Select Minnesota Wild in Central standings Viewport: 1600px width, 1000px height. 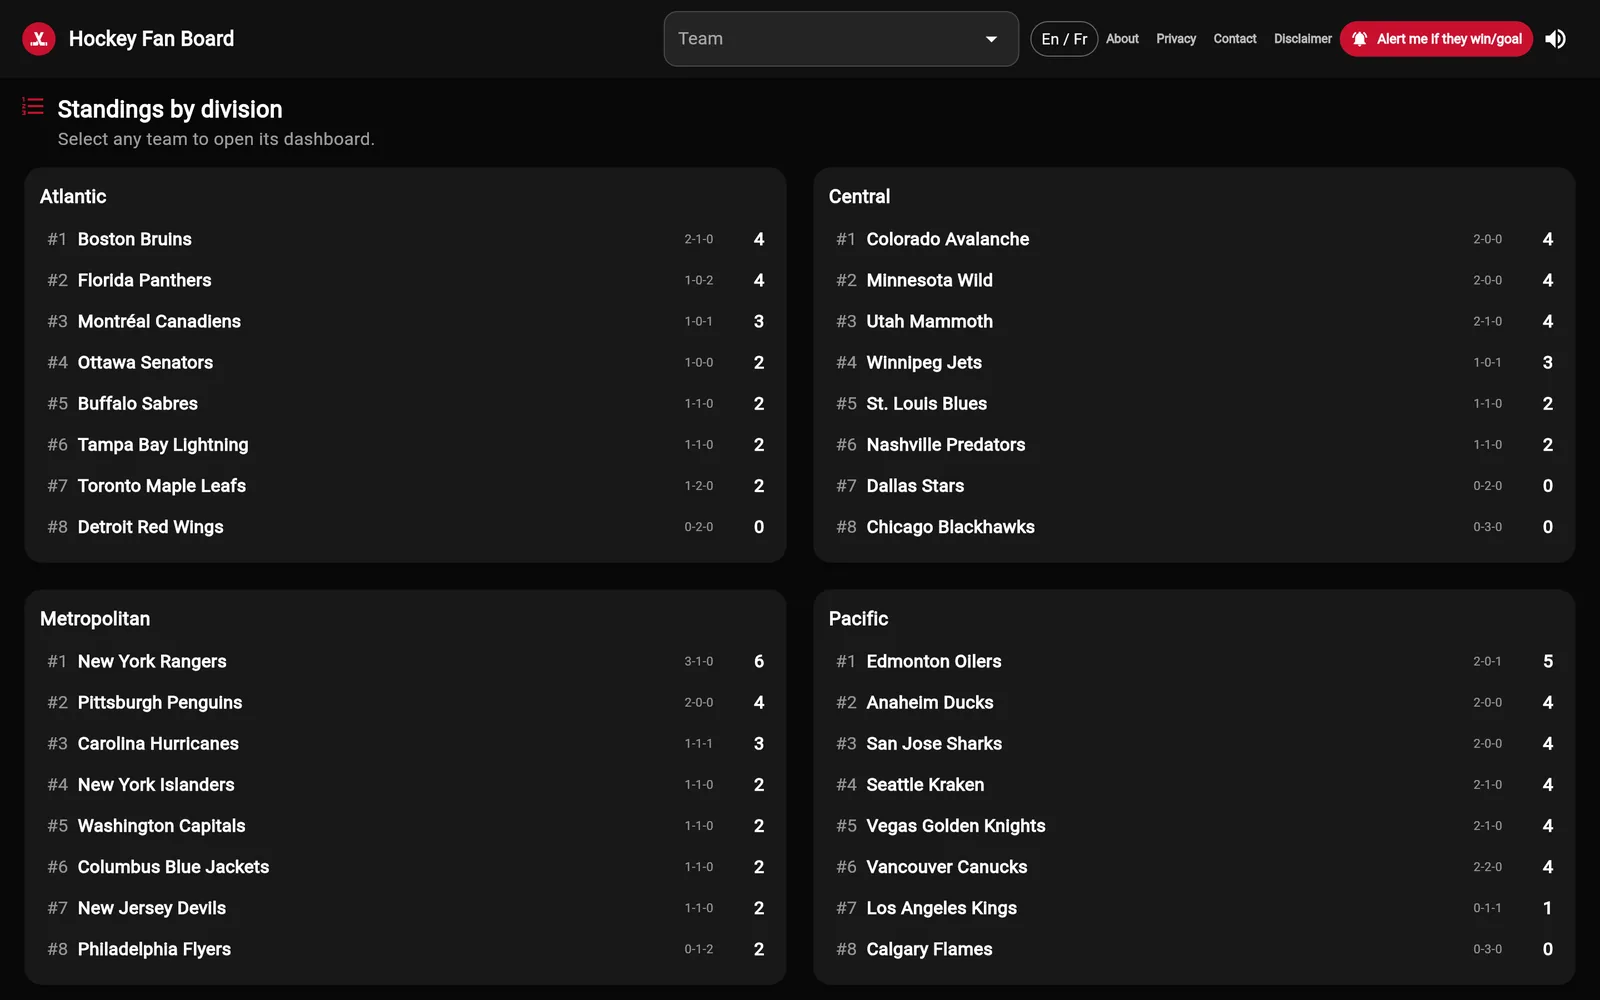click(1194, 280)
